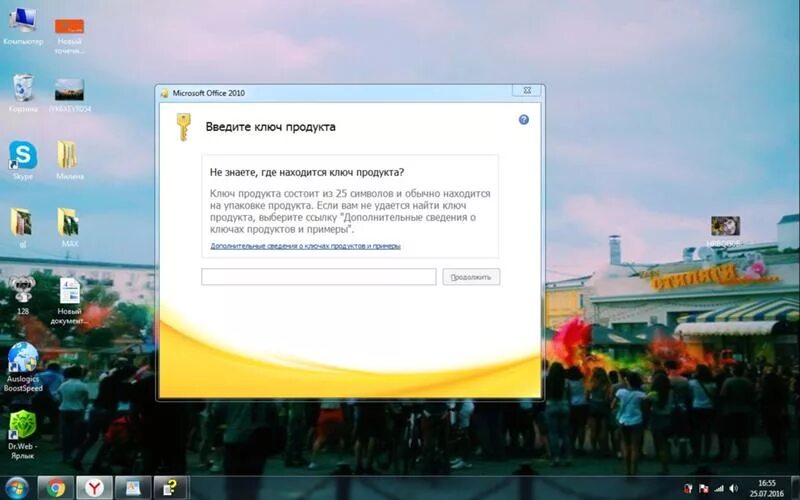Click the Продолжить button
Viewport: 800px width, 500px height.
pos(471,277)
